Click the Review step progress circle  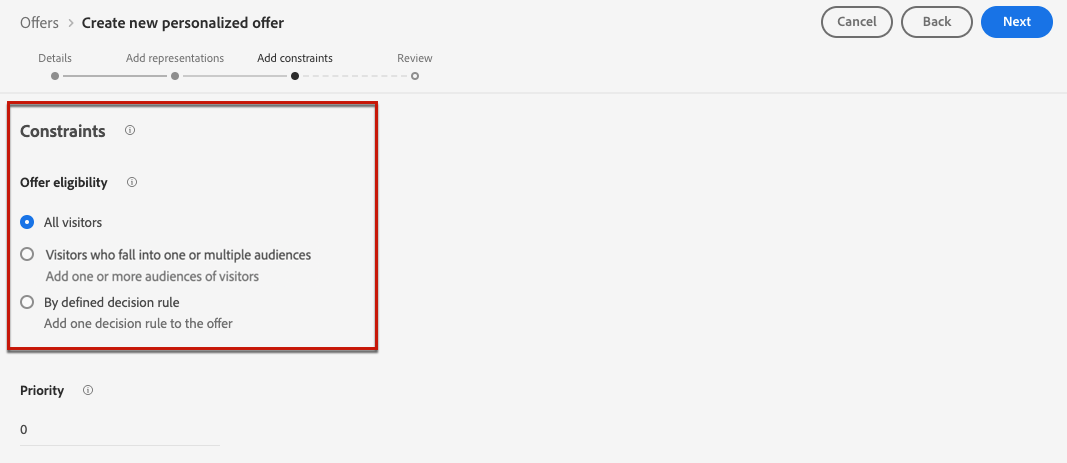tap(414, 76)
